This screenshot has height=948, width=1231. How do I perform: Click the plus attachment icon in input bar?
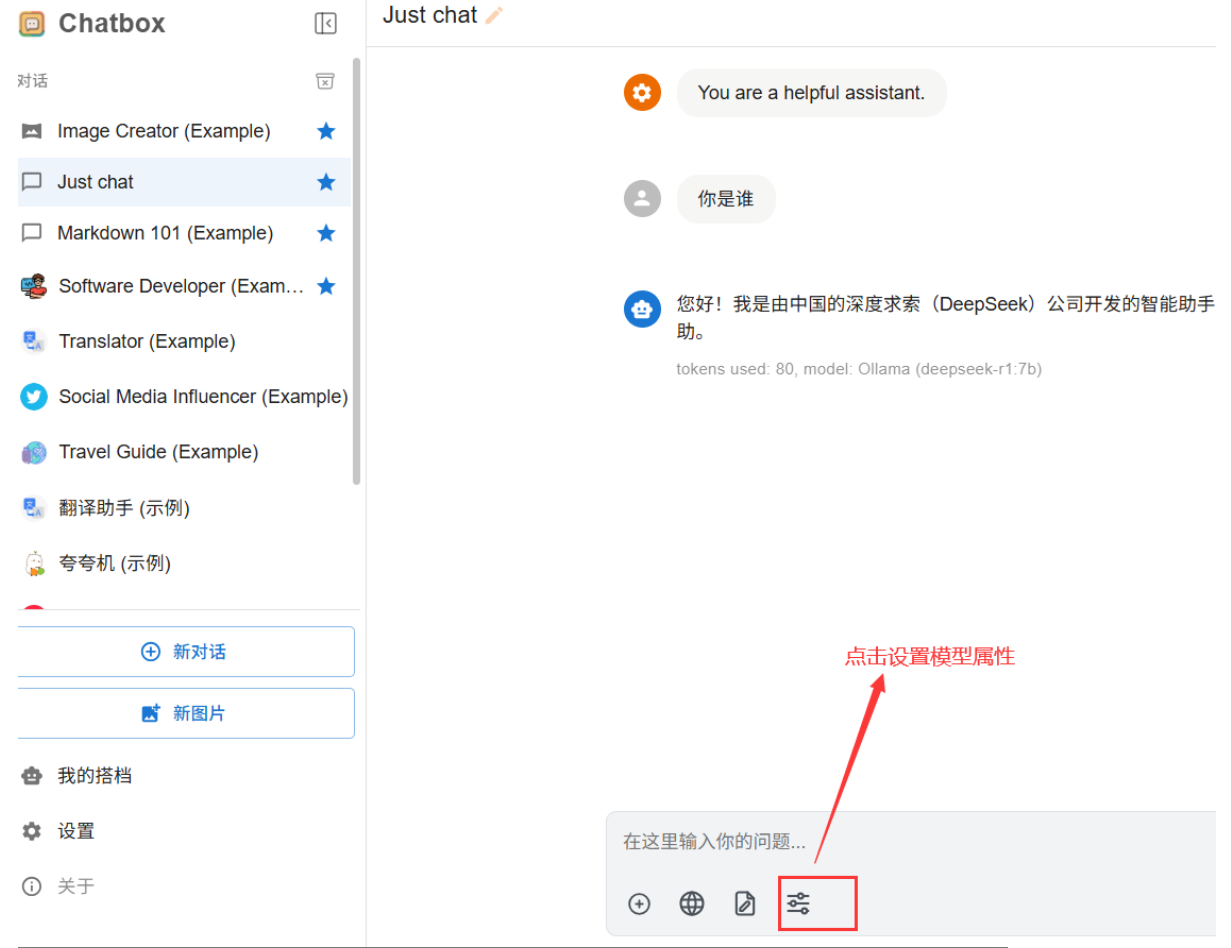(639, 904)
